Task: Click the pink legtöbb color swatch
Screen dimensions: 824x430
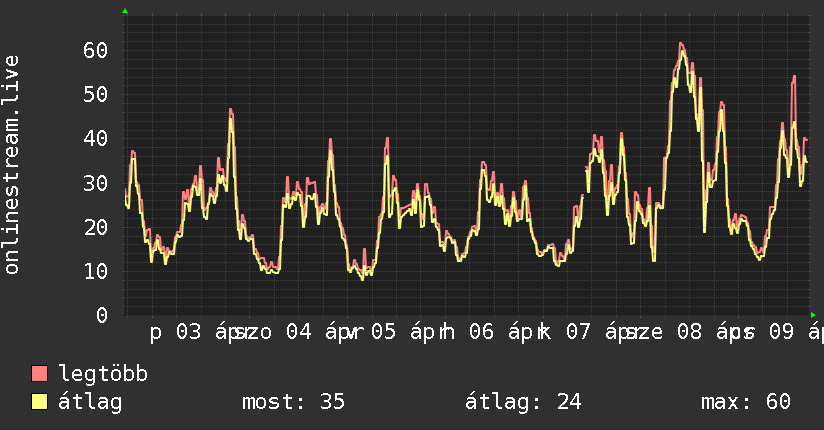Action: (39, 373)
